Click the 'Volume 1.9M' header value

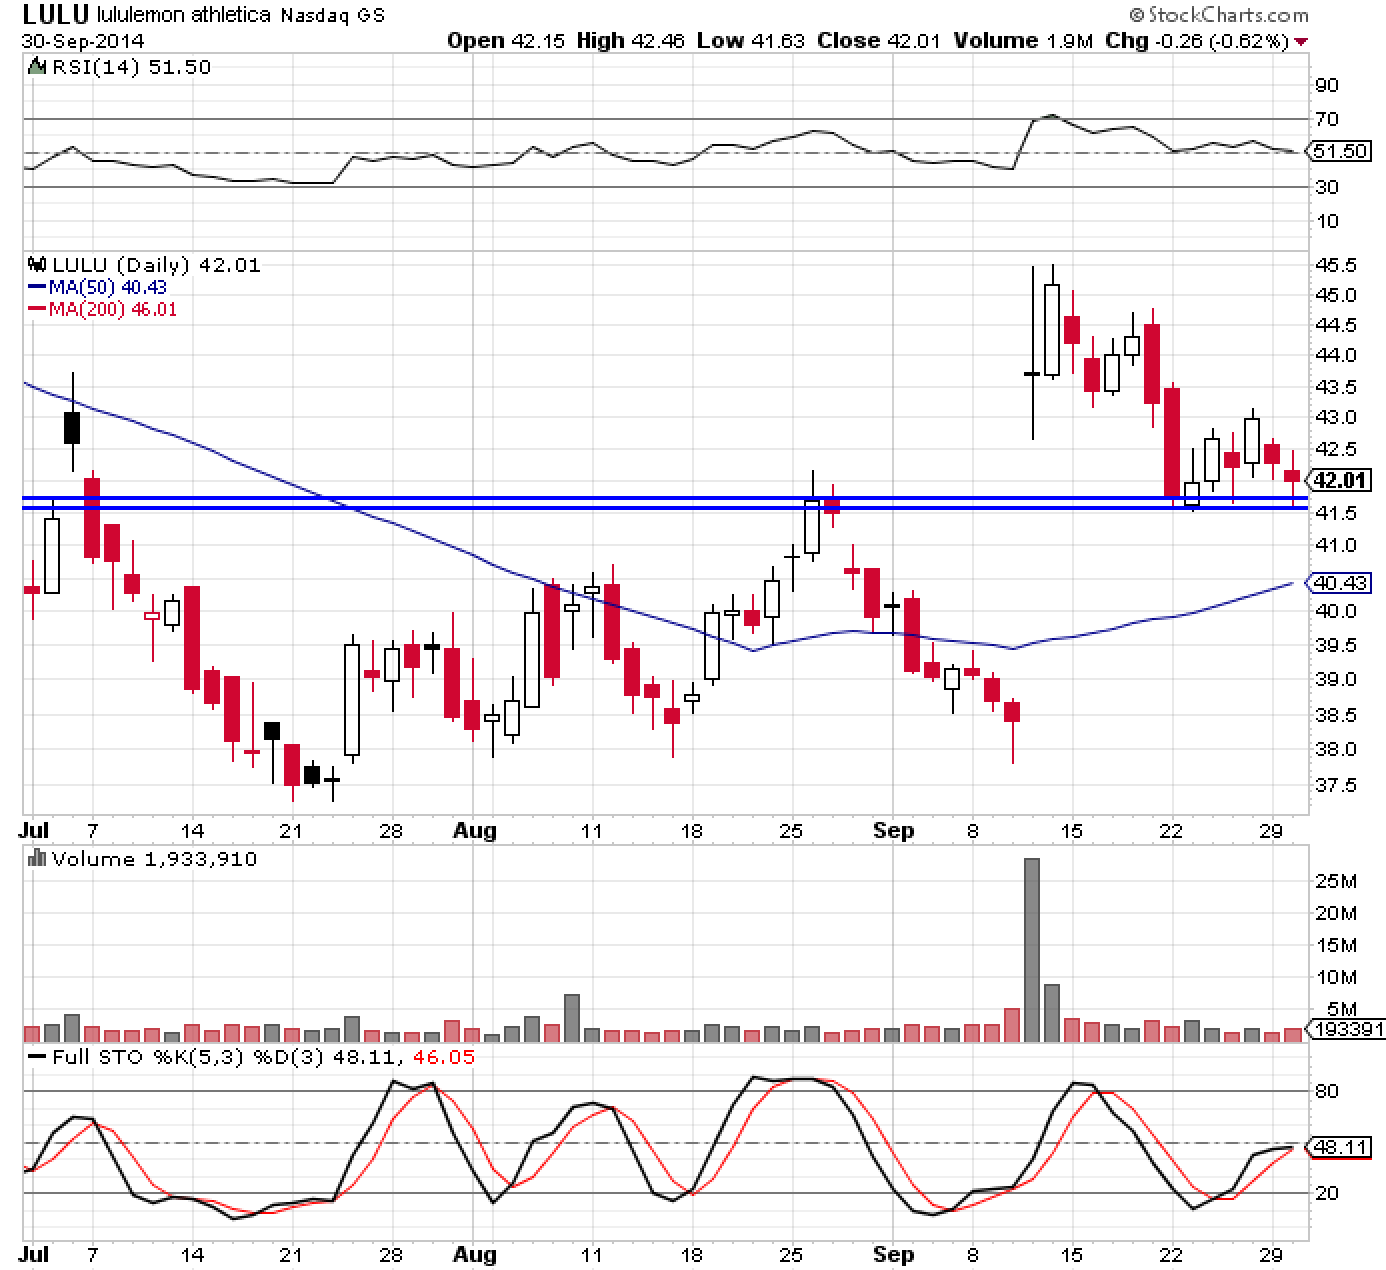click(x=1024, y=41)
